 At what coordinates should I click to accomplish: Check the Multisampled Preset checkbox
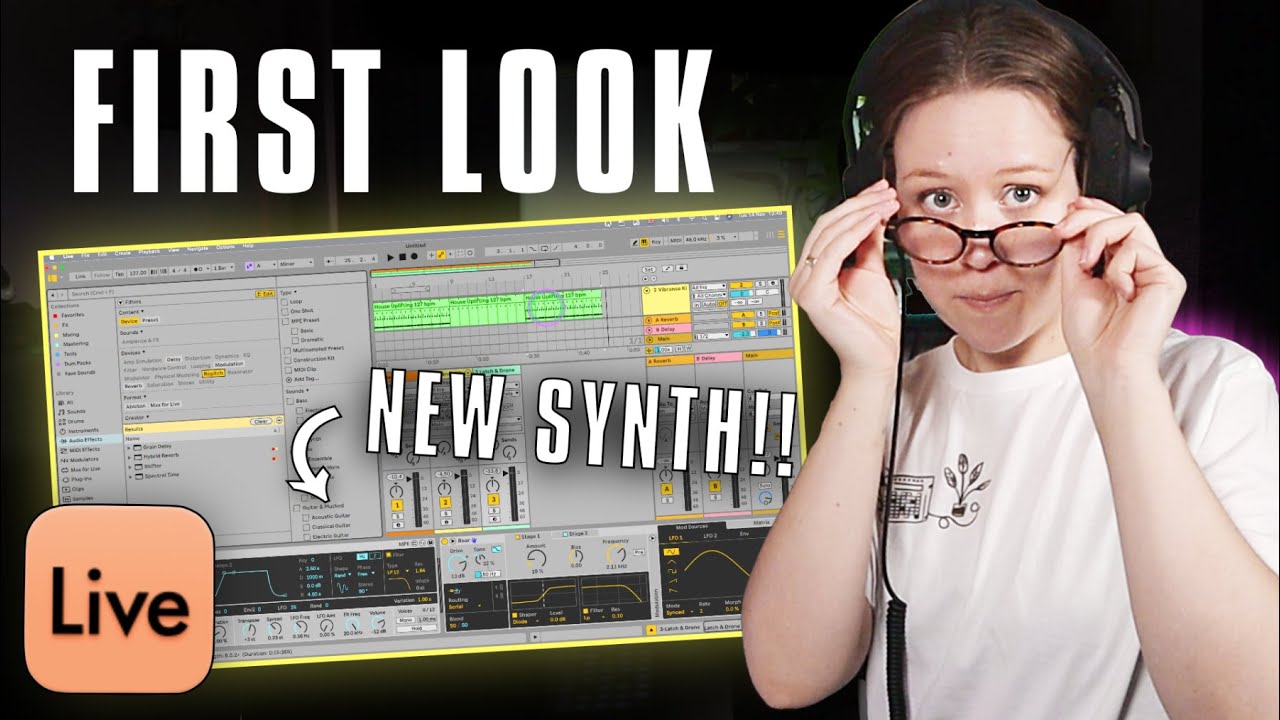point(287,351)
